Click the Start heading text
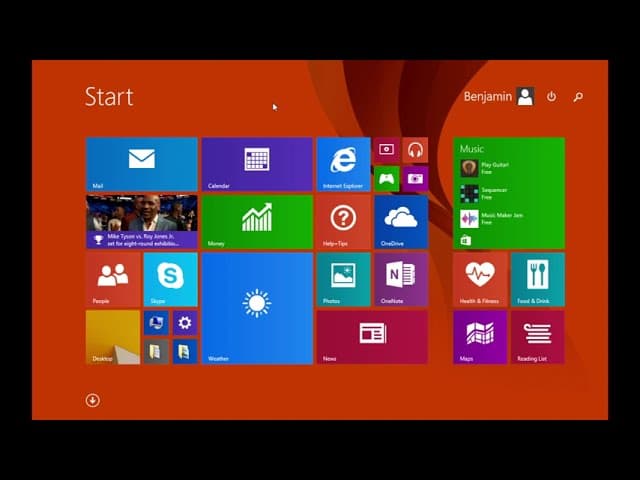Image resolution: width=640 pixels, height=480 pixels. click(x=109, y=97)
